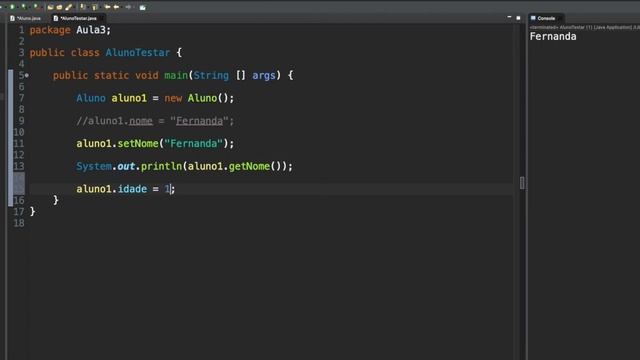
Task: Click the pencil-shaped Search toolbar icon
Action: 69,7
